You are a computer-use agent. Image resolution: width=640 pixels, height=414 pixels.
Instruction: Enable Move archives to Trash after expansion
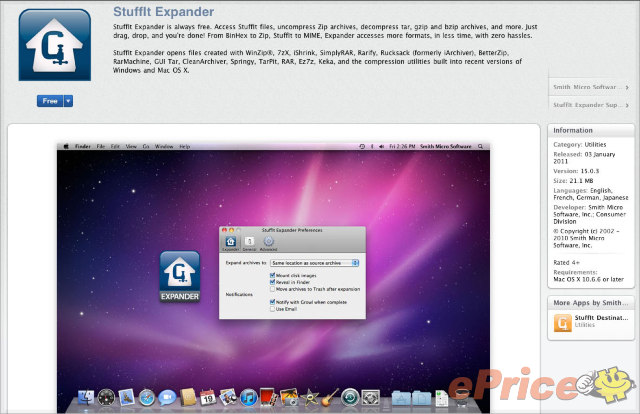point(272,289)
